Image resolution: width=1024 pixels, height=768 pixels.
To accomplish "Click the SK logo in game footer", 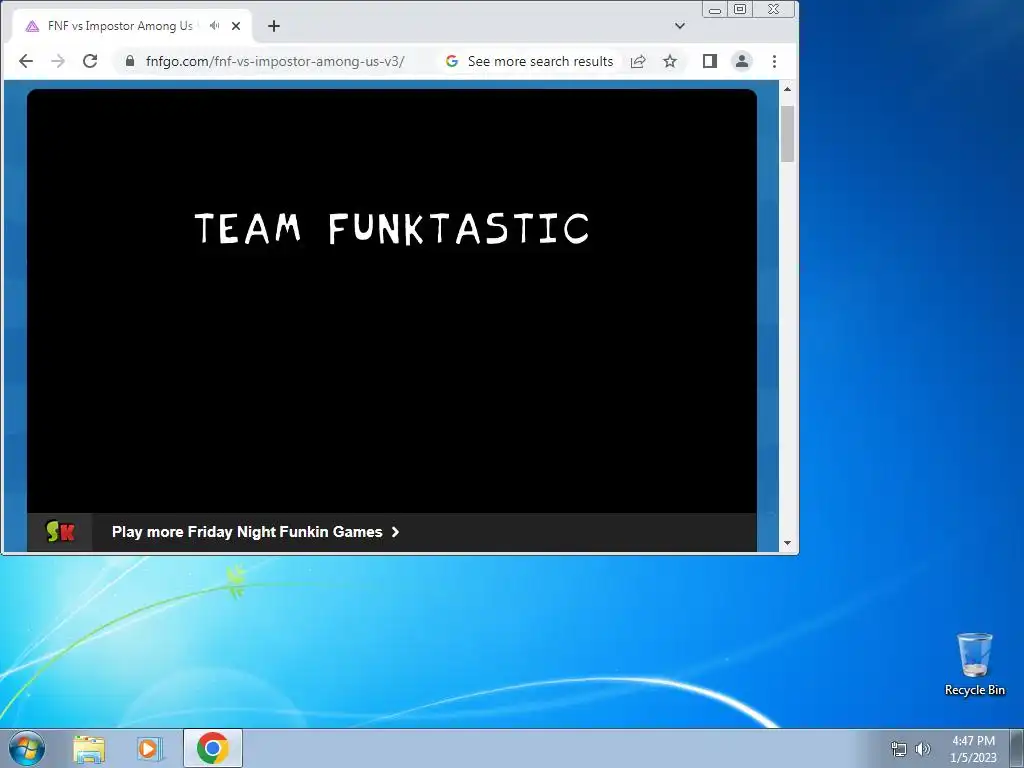I will pyautogui.click(x=60, y=532).
